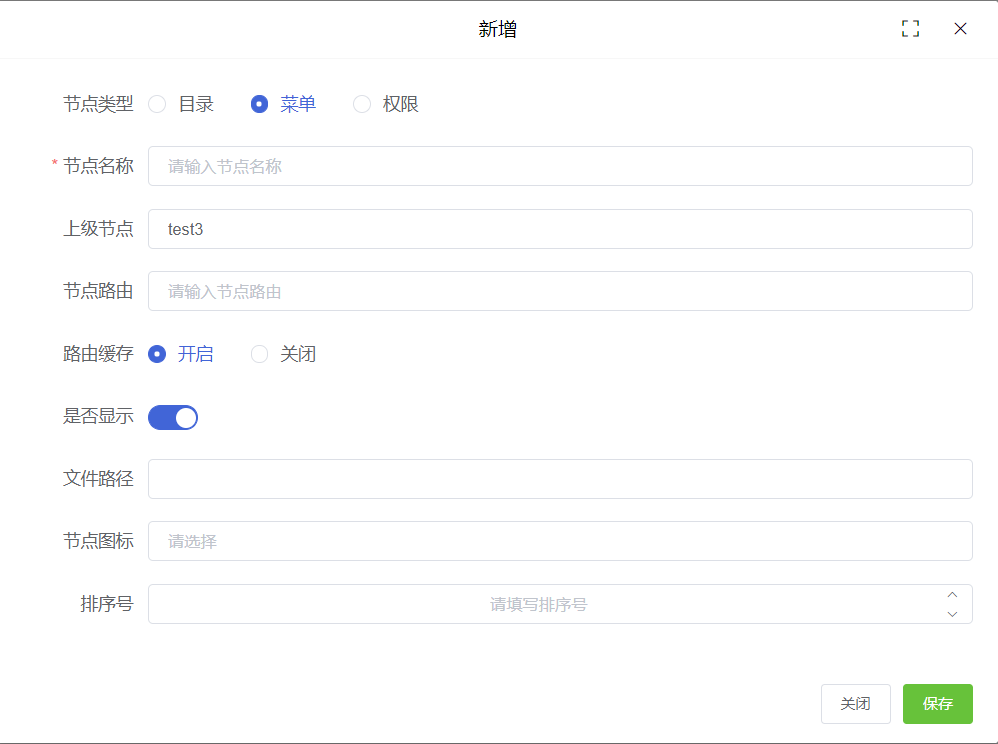Click the fullscreen expand icon
998x744 pixels.
(910, 28)
